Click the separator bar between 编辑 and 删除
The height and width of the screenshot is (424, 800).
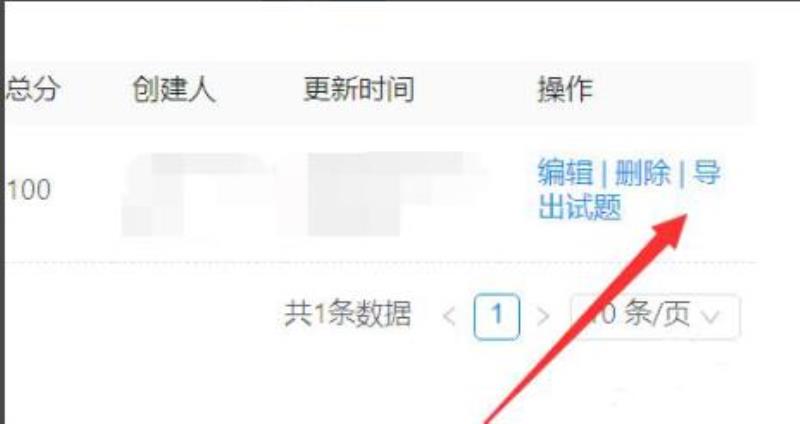pyautogui.click(x=604, y=173)
